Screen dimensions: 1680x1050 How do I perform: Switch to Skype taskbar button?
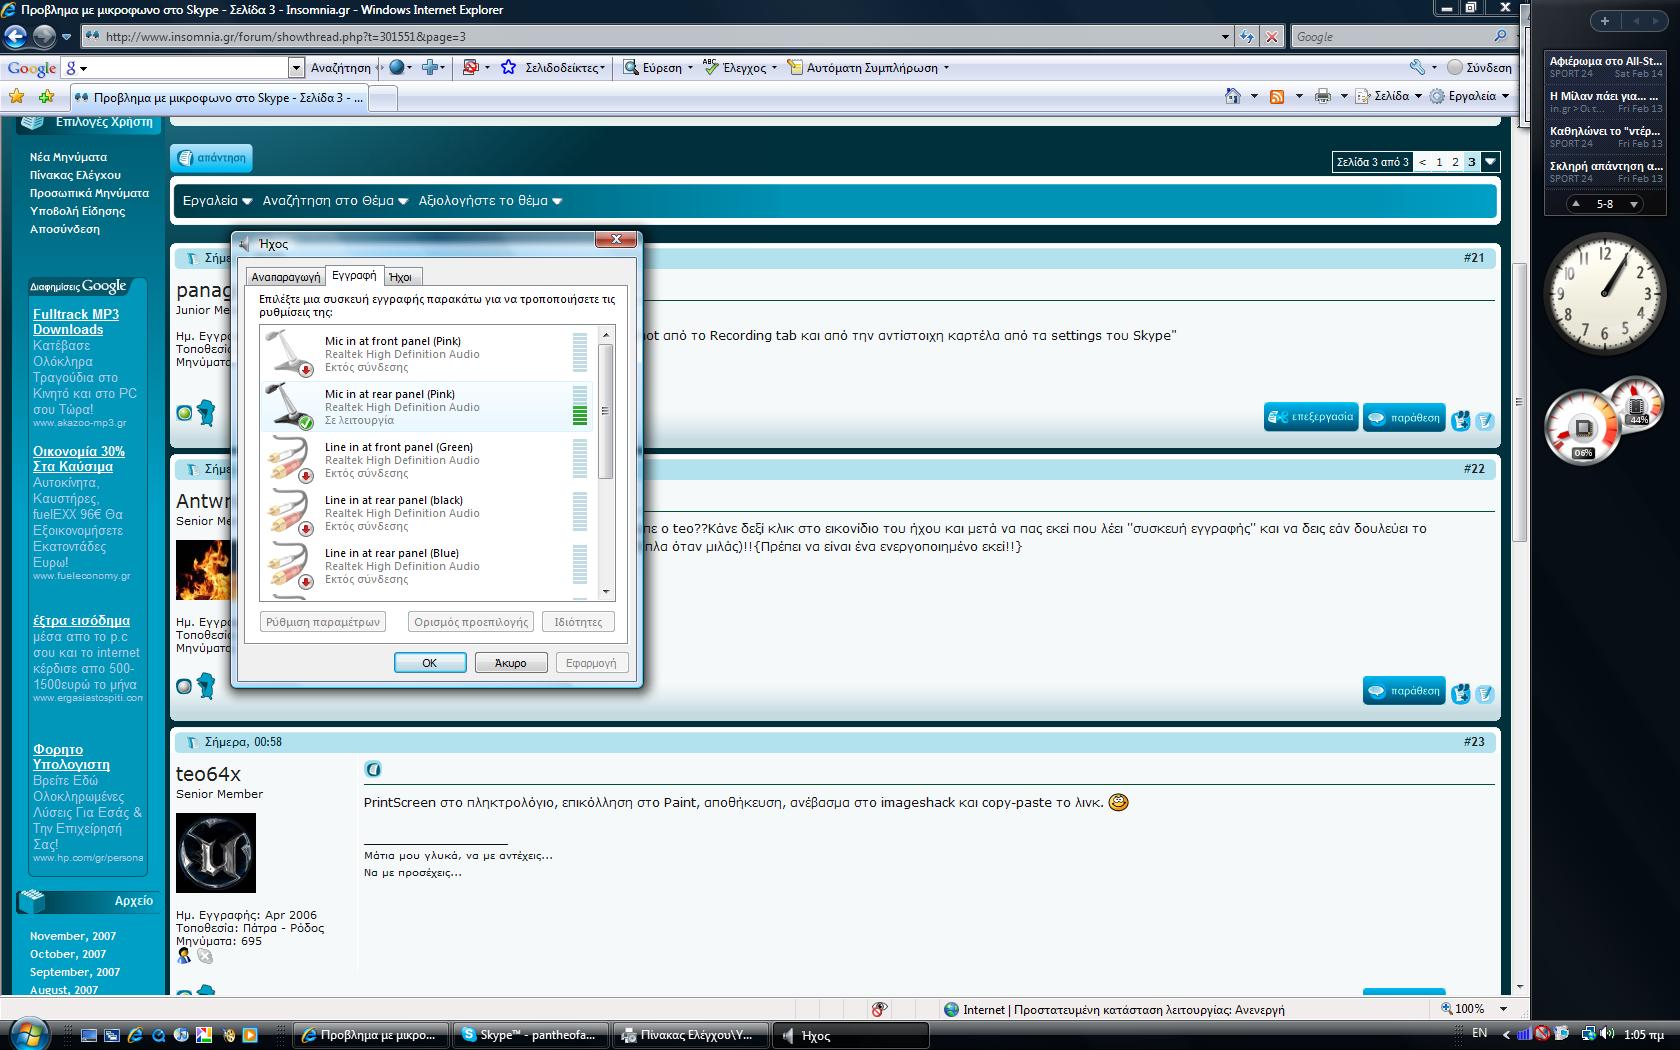530,1035
